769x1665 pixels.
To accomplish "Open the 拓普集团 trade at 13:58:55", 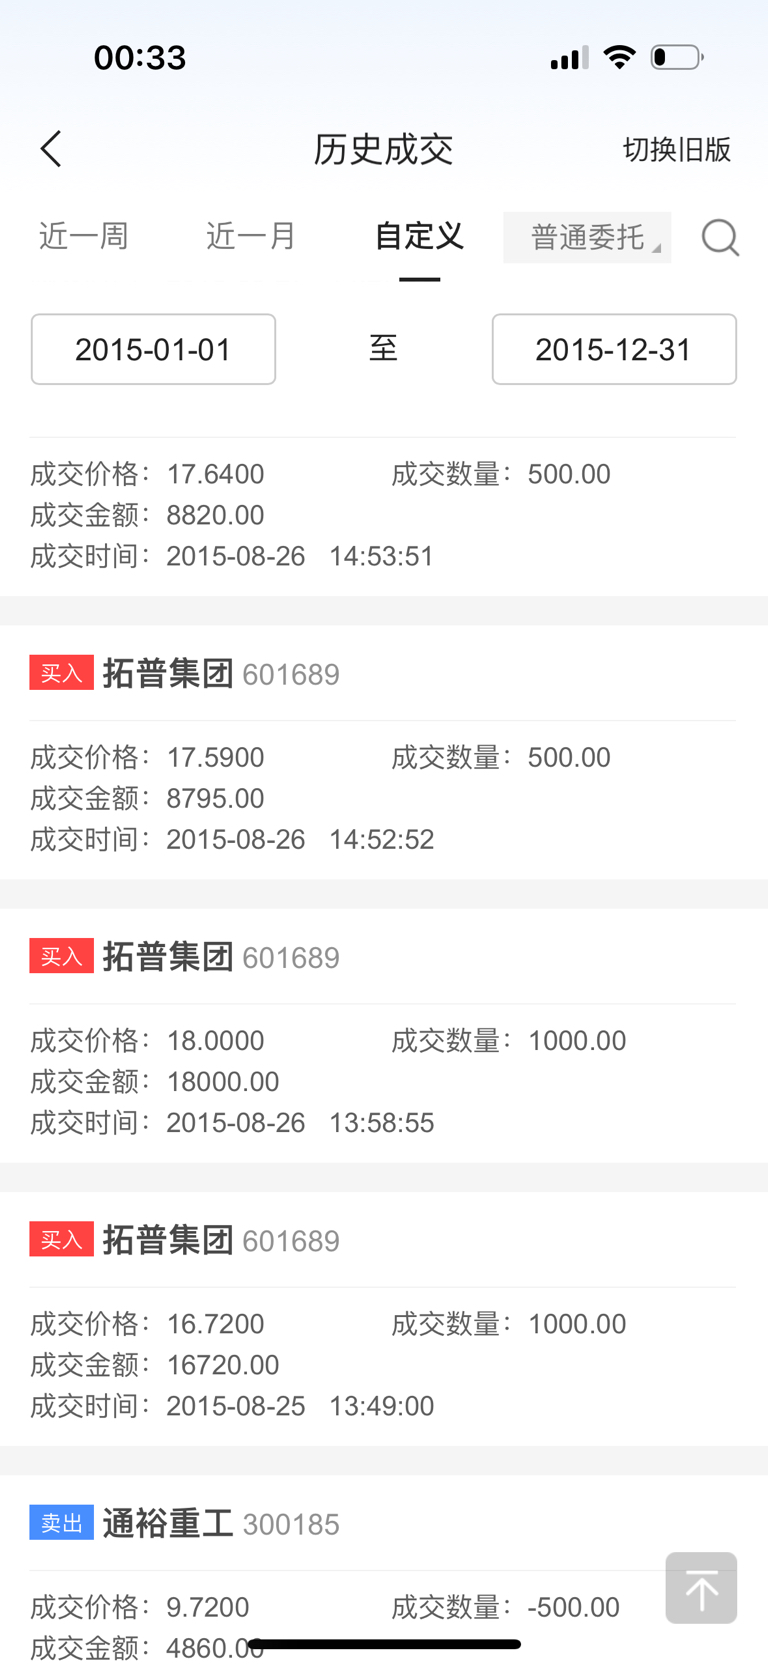I will pyautogui.click(x=384, y=1035).
